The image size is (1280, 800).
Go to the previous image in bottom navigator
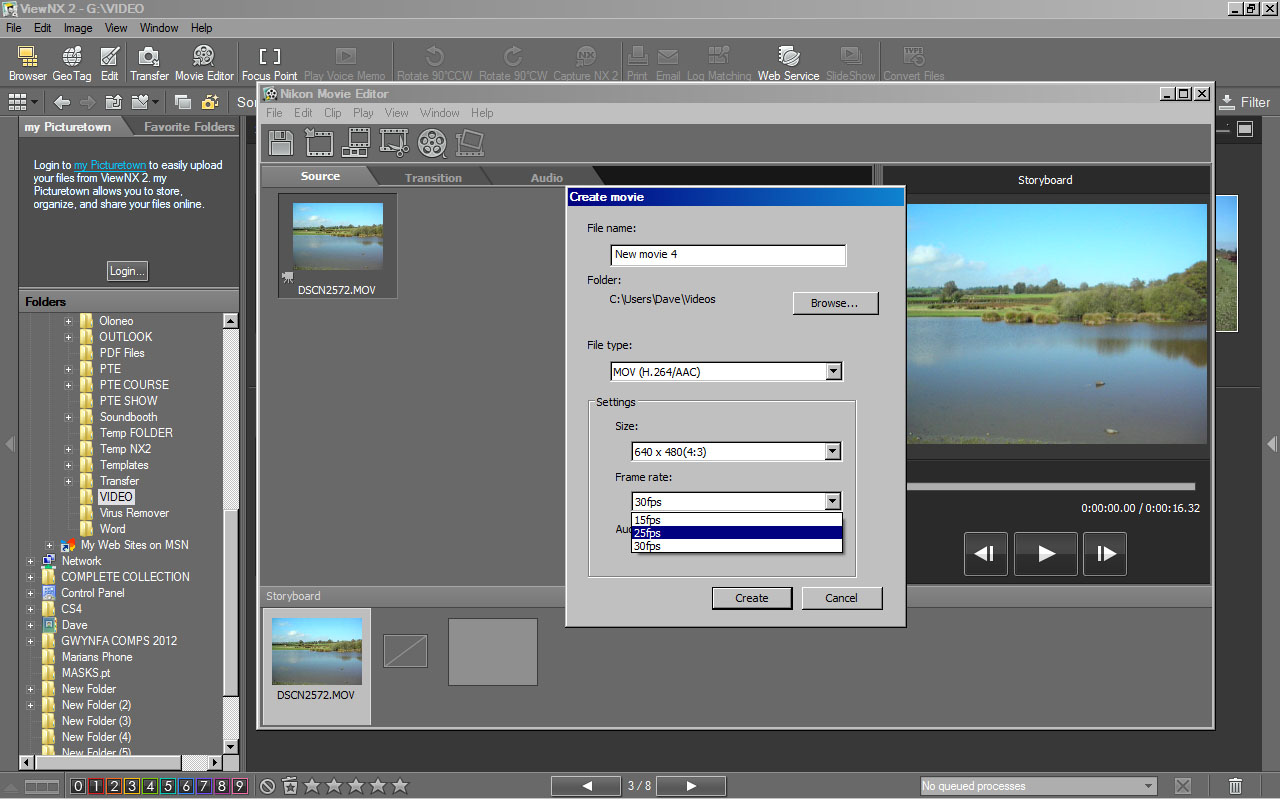pos(587,786)
